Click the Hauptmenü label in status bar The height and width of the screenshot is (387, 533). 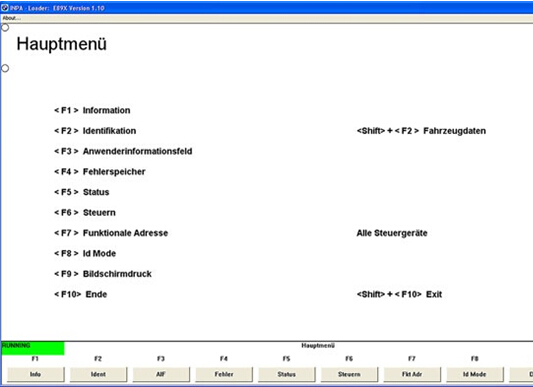coord(318,346)
